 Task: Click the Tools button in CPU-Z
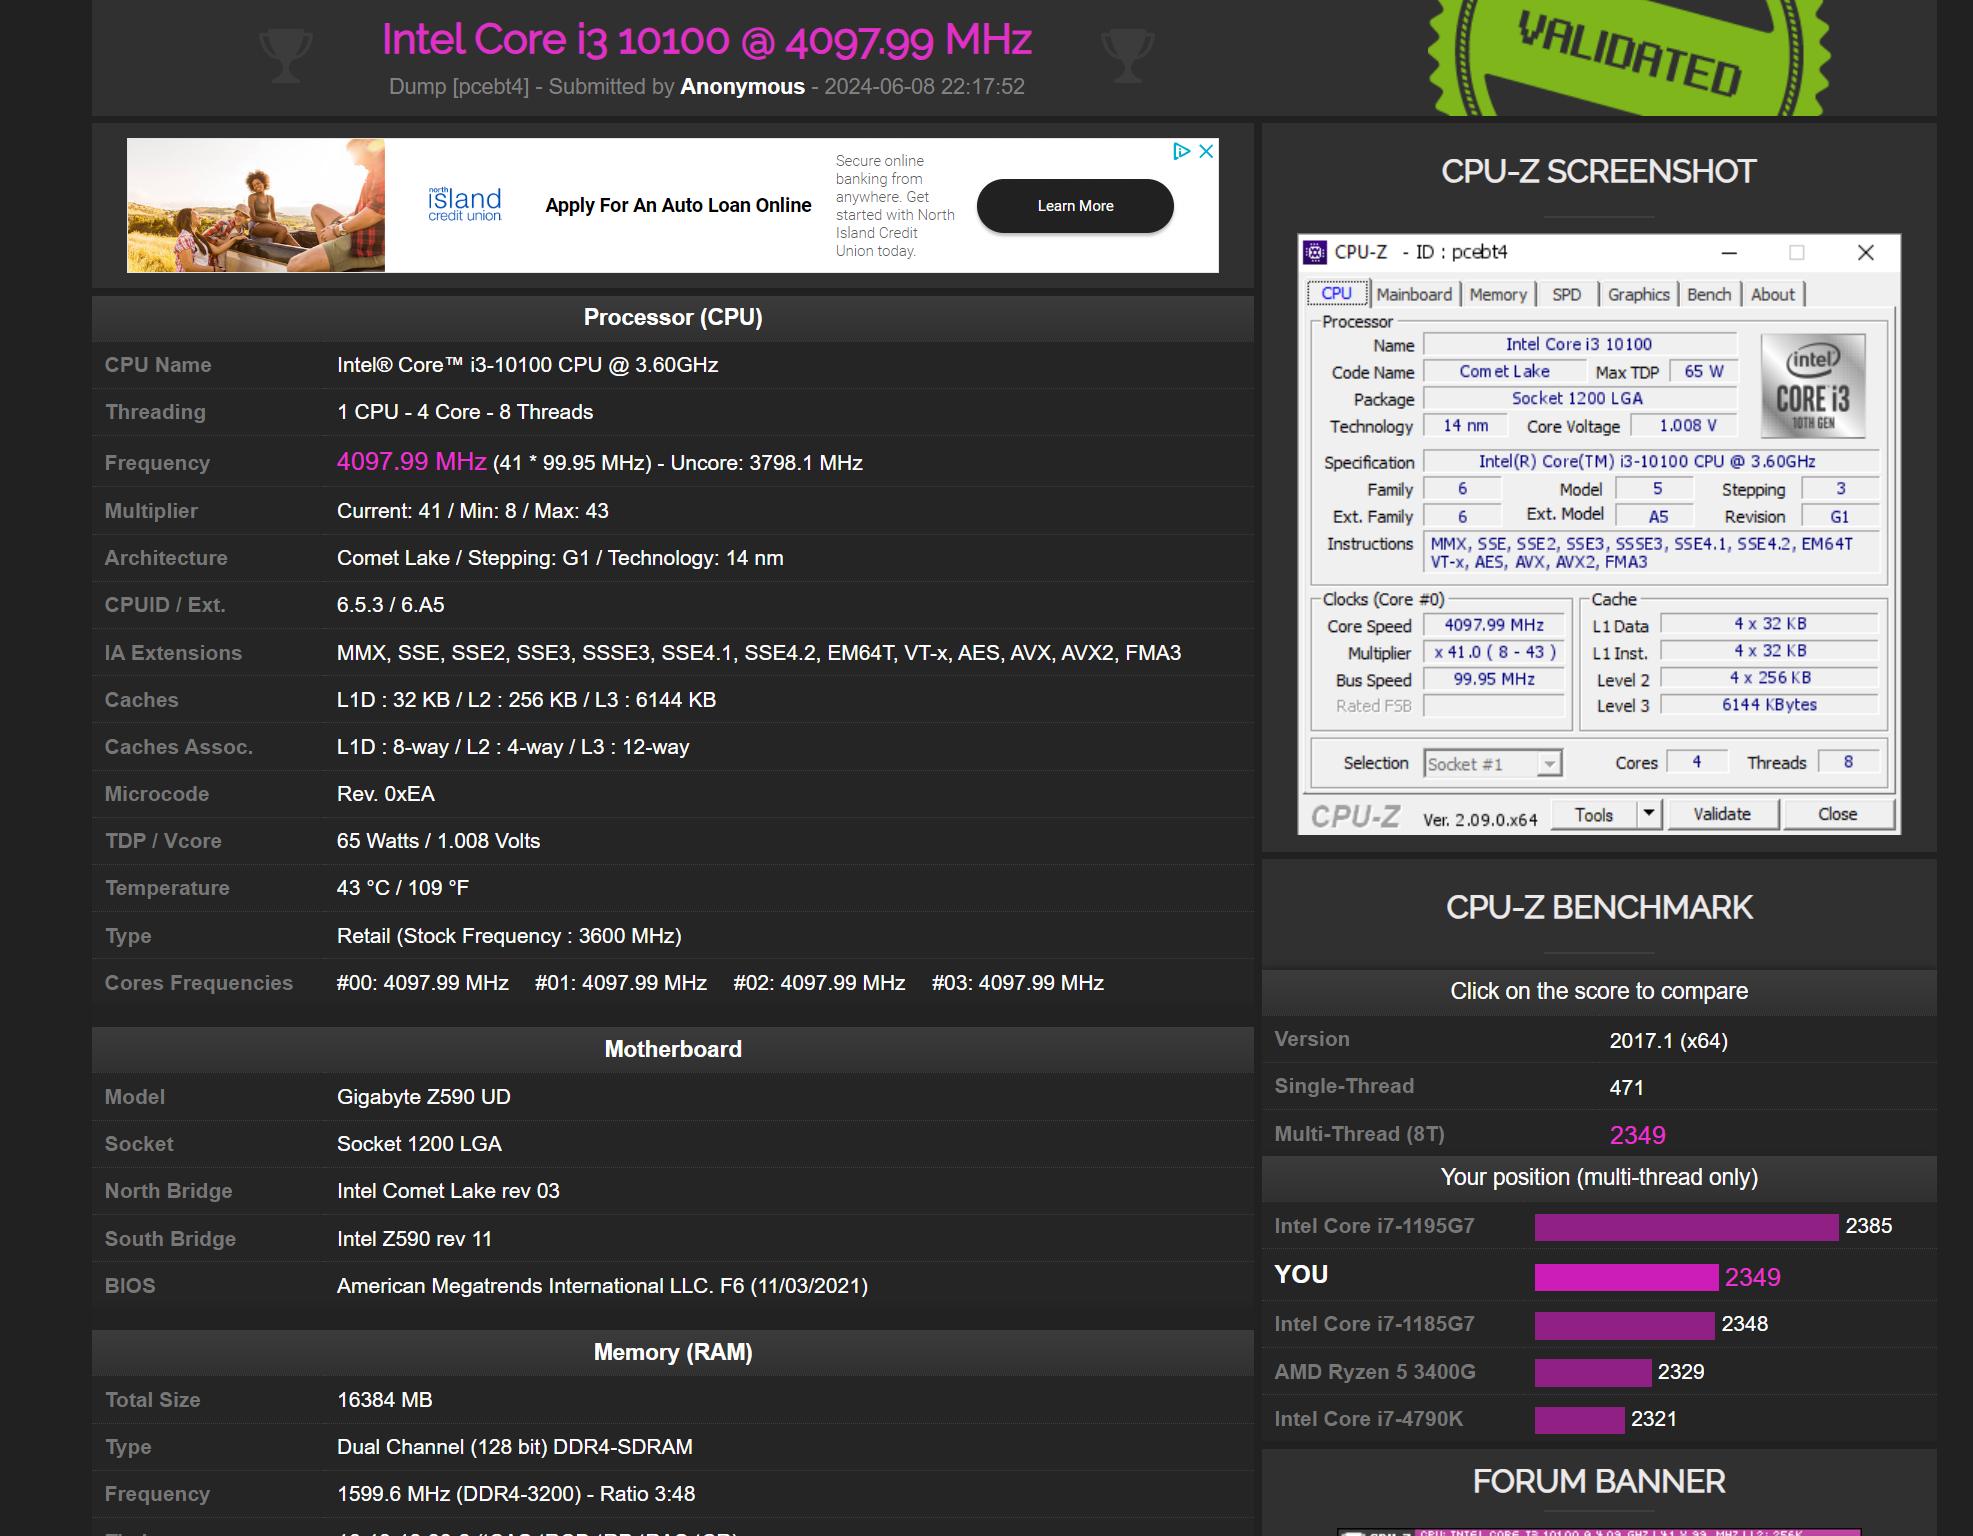1593,814
